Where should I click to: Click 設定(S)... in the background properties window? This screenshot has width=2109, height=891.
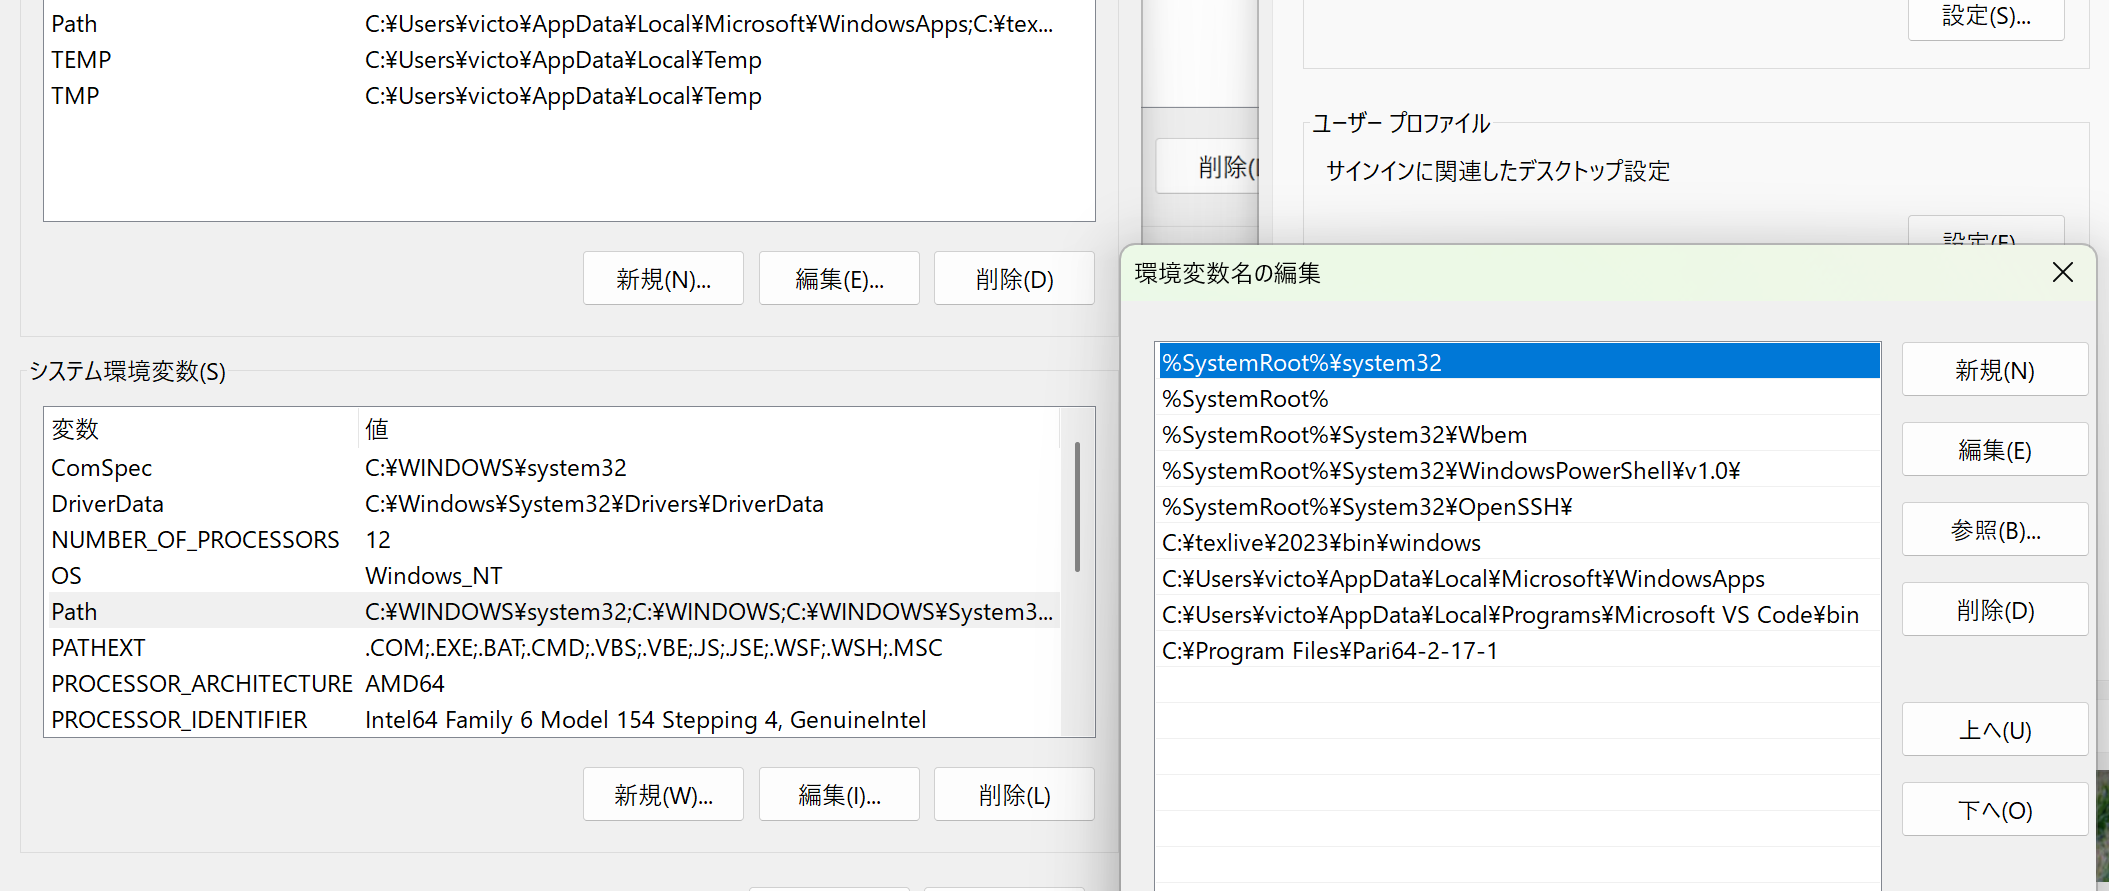click(1986, 16)
